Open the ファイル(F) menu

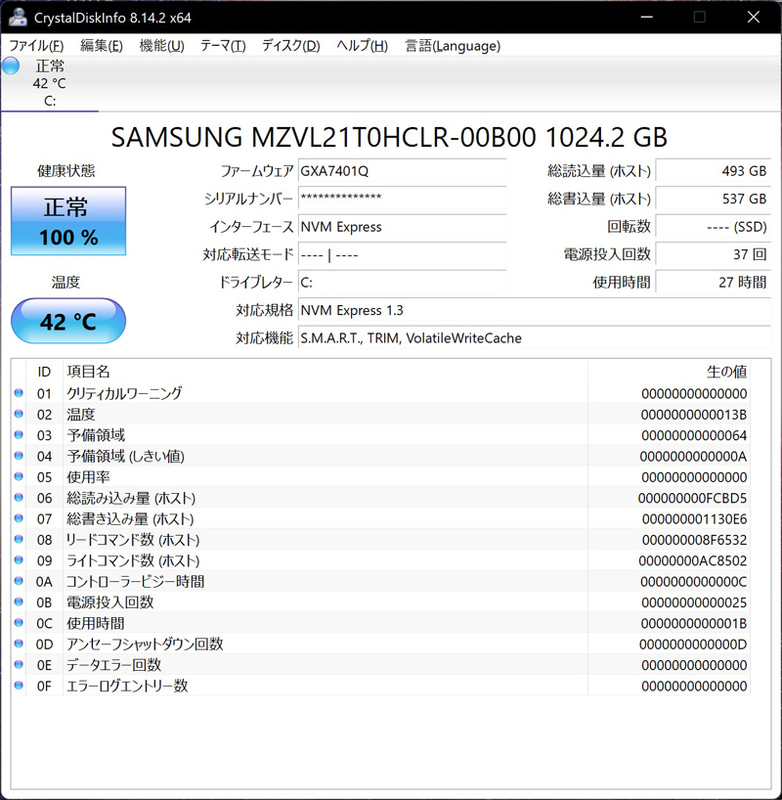coord(37,46)
